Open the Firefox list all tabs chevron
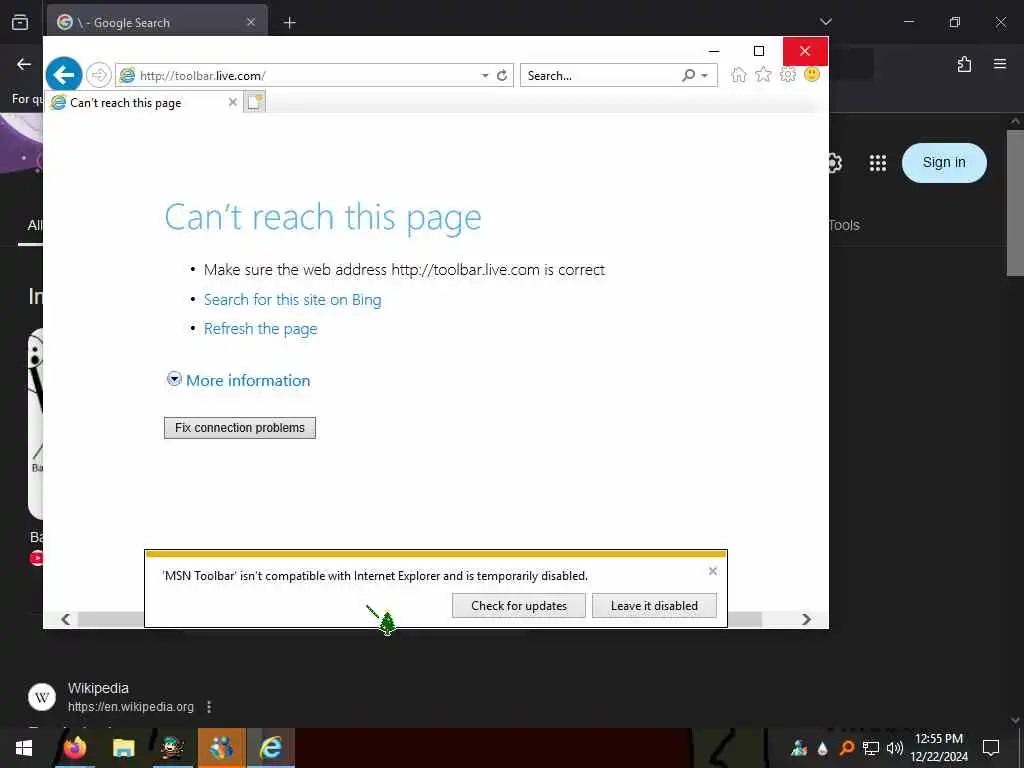The image size is (1024, 768). [x=825, y=22]
